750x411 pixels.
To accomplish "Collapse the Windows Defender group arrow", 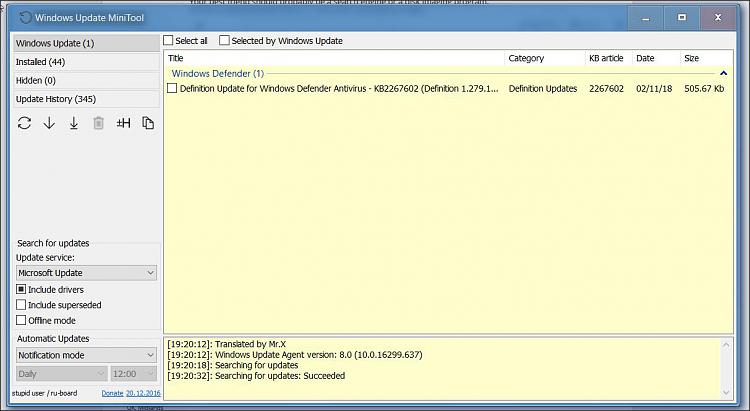I will click(x=723, y=73).
